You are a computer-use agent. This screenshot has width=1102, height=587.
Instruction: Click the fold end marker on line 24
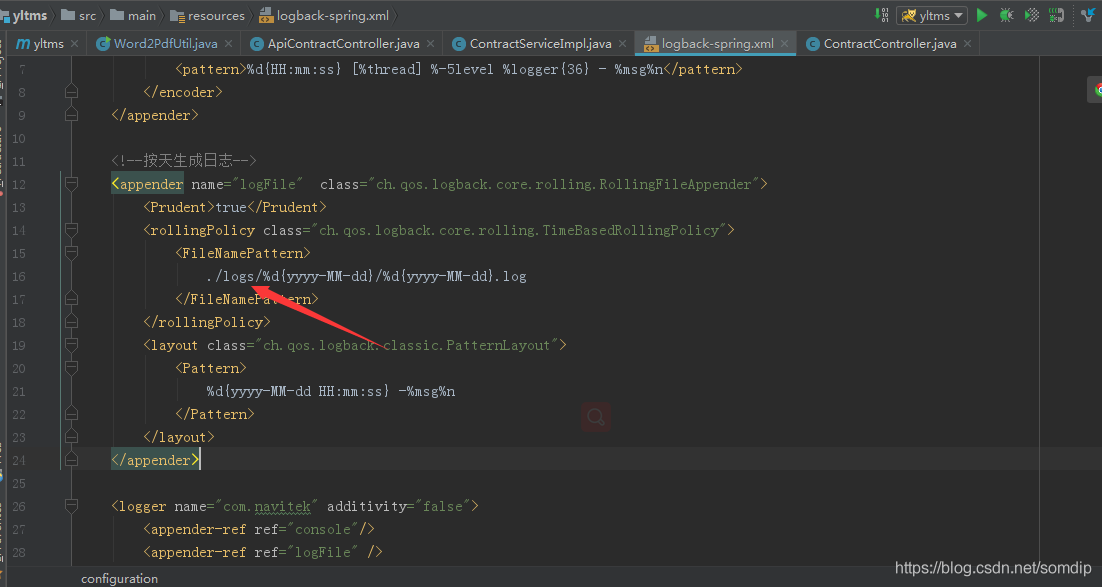point(71,460)
